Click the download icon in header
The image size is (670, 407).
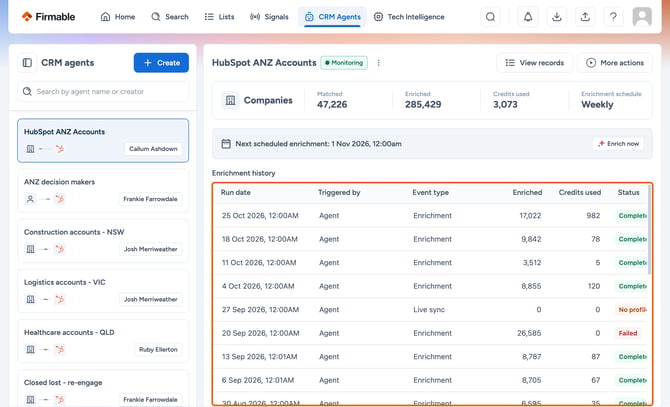pyautogui.click(x=556, y=17)
